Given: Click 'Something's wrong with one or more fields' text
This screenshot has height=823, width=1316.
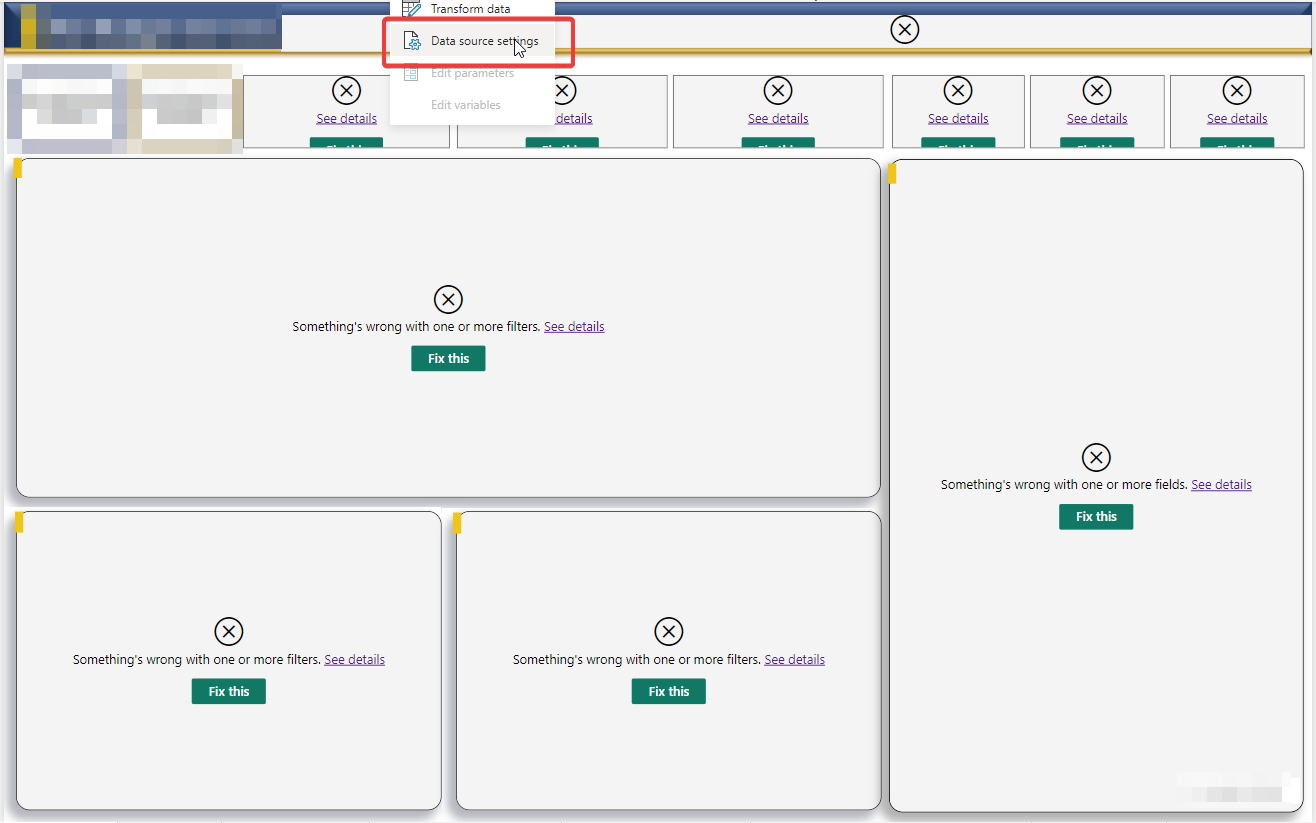Looking at the screenshot, I should 1064,484.
